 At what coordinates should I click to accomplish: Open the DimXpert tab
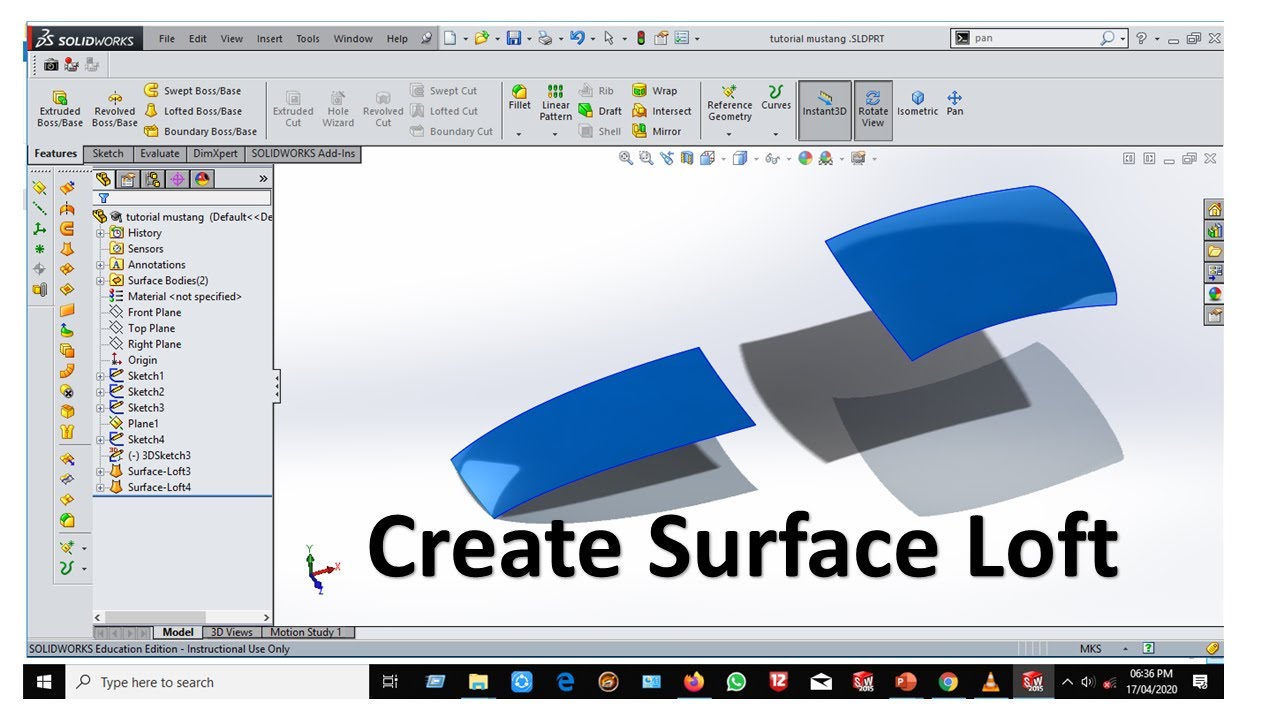(x=215, y=154)
